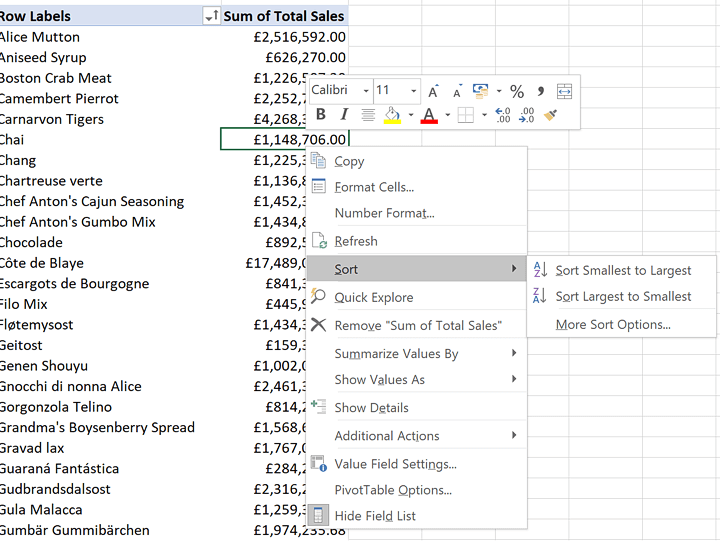This screenshot has width=720, height=542.
Task: Apply Comma Style format
Action: click(541, 91)
